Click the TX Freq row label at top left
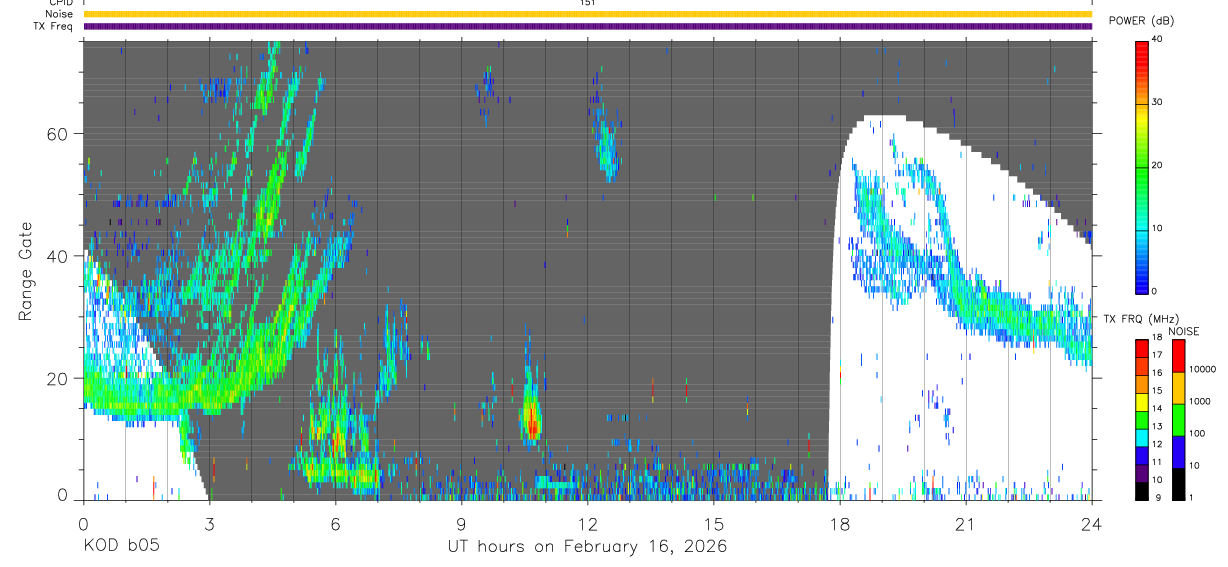This screenshot has width=1228, height=567. [x=54, y=26]
